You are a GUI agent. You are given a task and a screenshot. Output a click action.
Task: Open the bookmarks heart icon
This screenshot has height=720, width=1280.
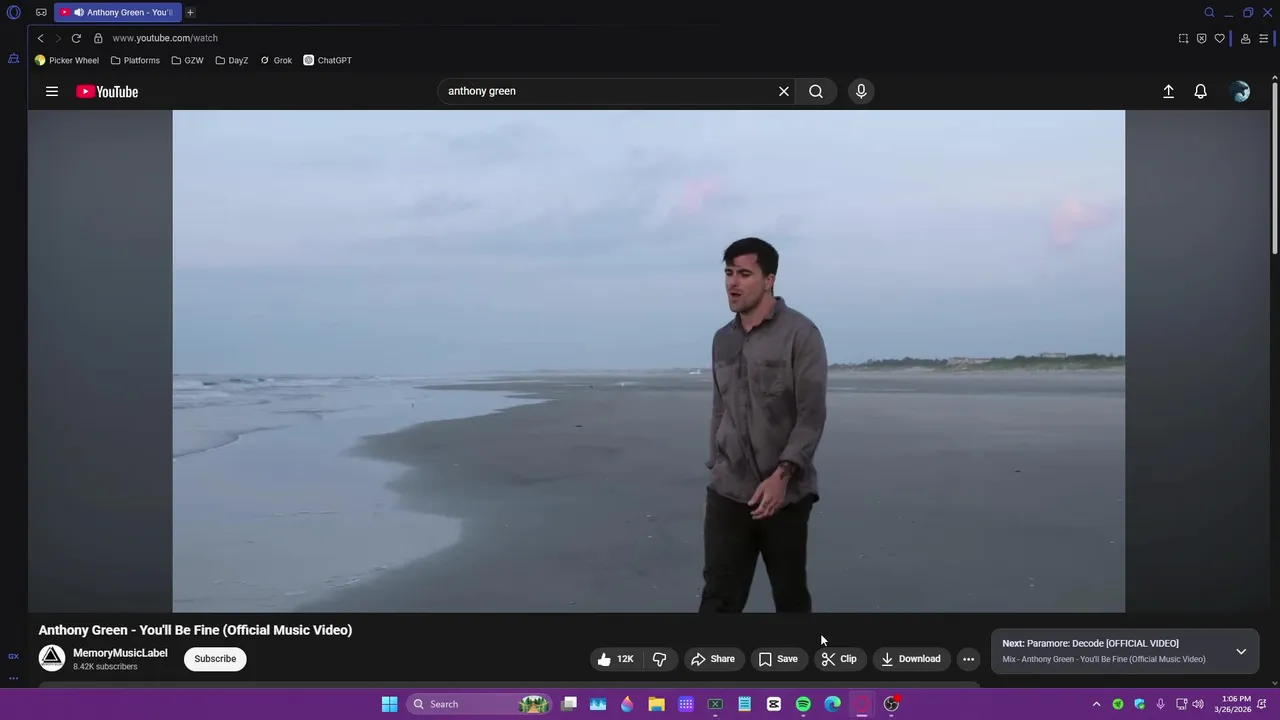1219,38
